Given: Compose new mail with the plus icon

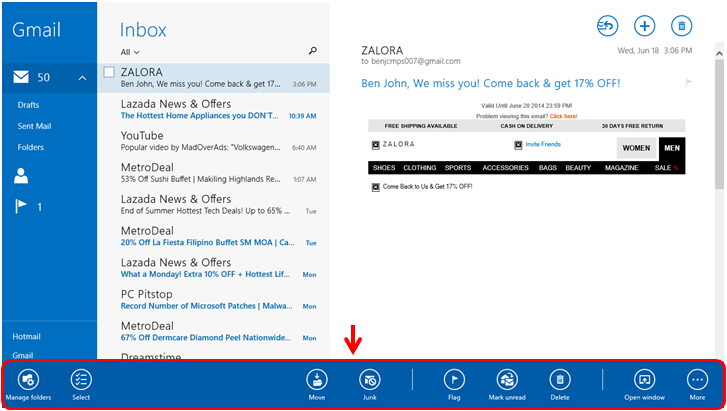Looking at the screenshot, I should pos(644,26).
